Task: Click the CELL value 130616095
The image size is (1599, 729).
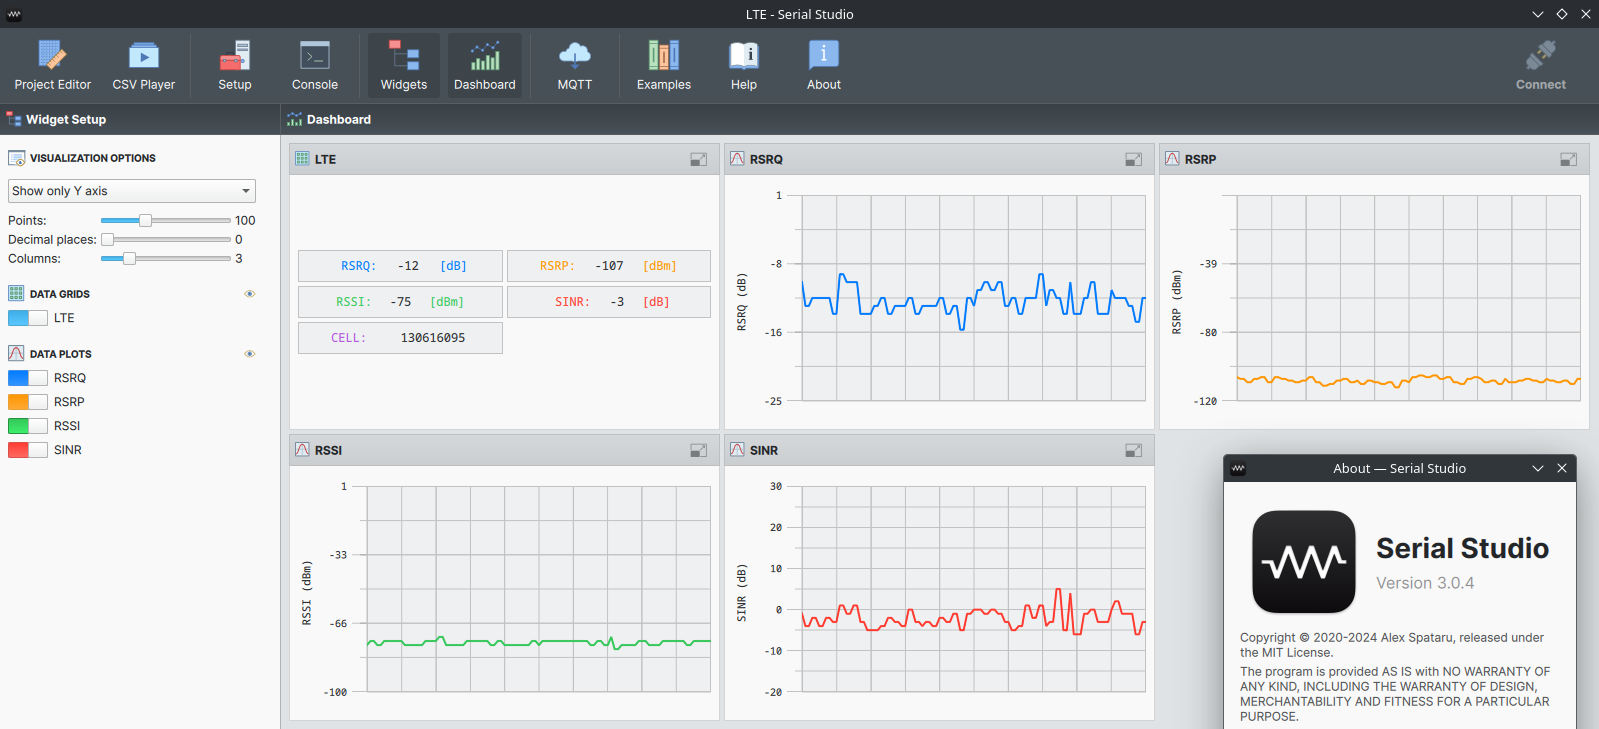Action: (433, 338)
